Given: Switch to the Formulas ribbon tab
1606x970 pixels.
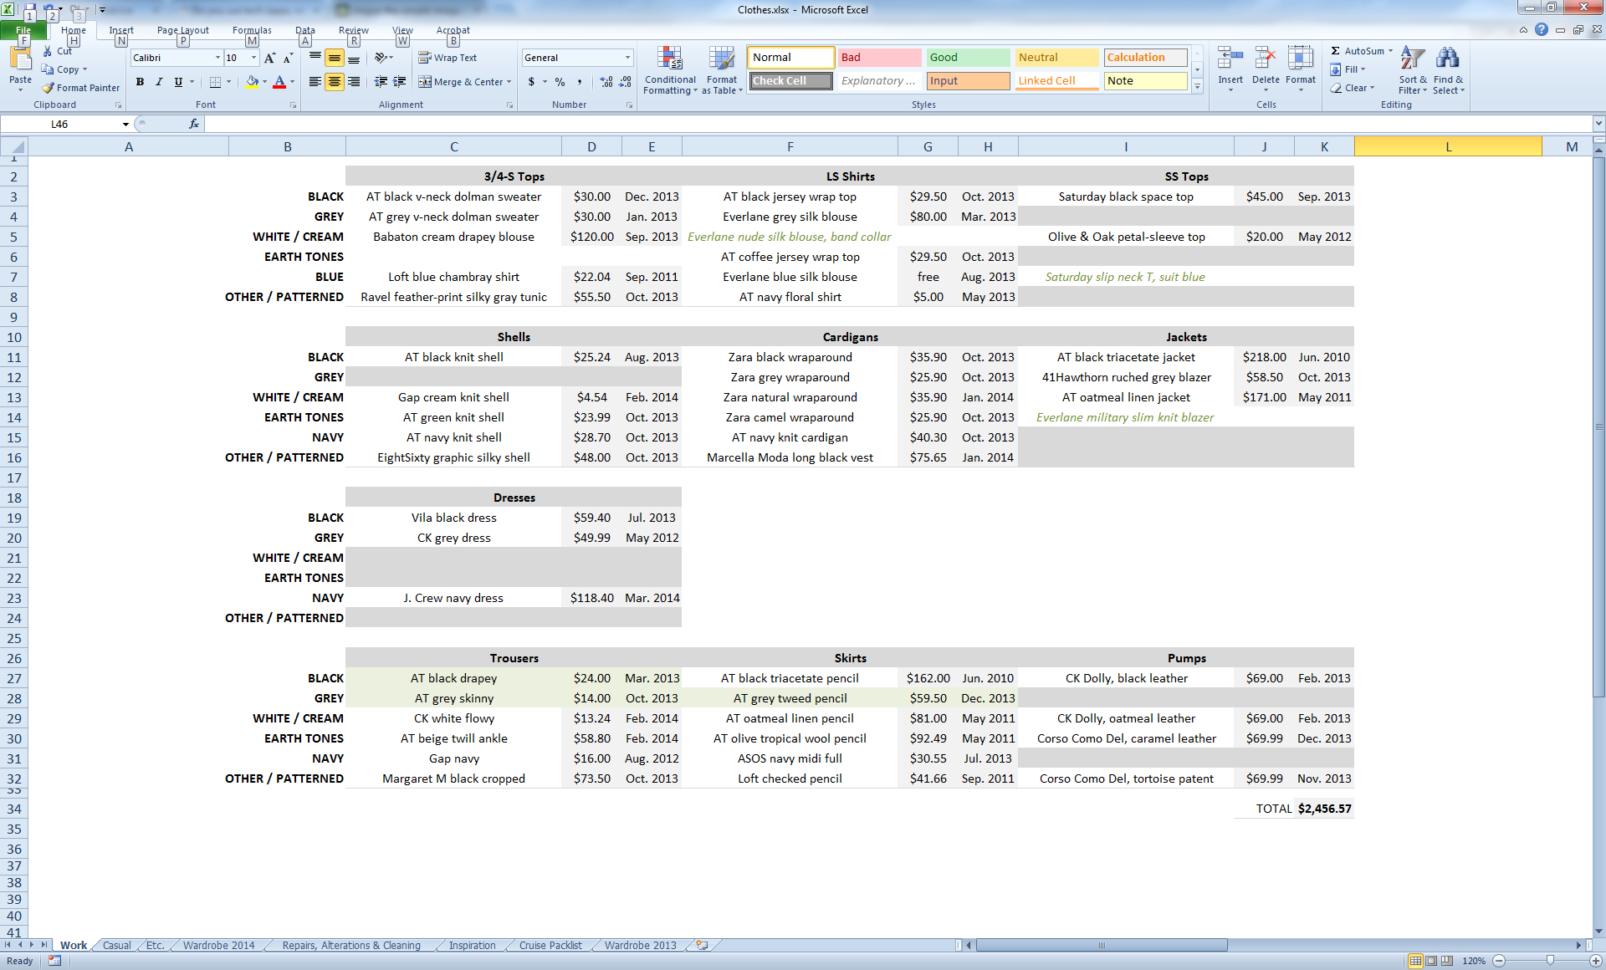Looking at the screenshot, I should pyautogui.click(x=252, y=31).
